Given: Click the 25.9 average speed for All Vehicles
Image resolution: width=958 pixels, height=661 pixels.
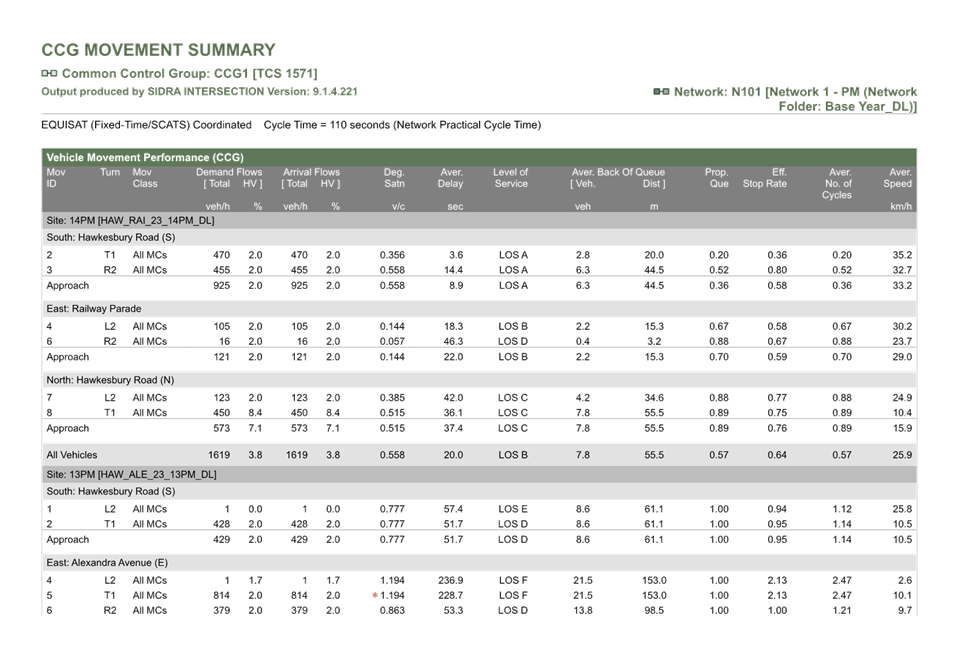Looking at the screenshot, I should pyautogui.click(x=902, y=455).
